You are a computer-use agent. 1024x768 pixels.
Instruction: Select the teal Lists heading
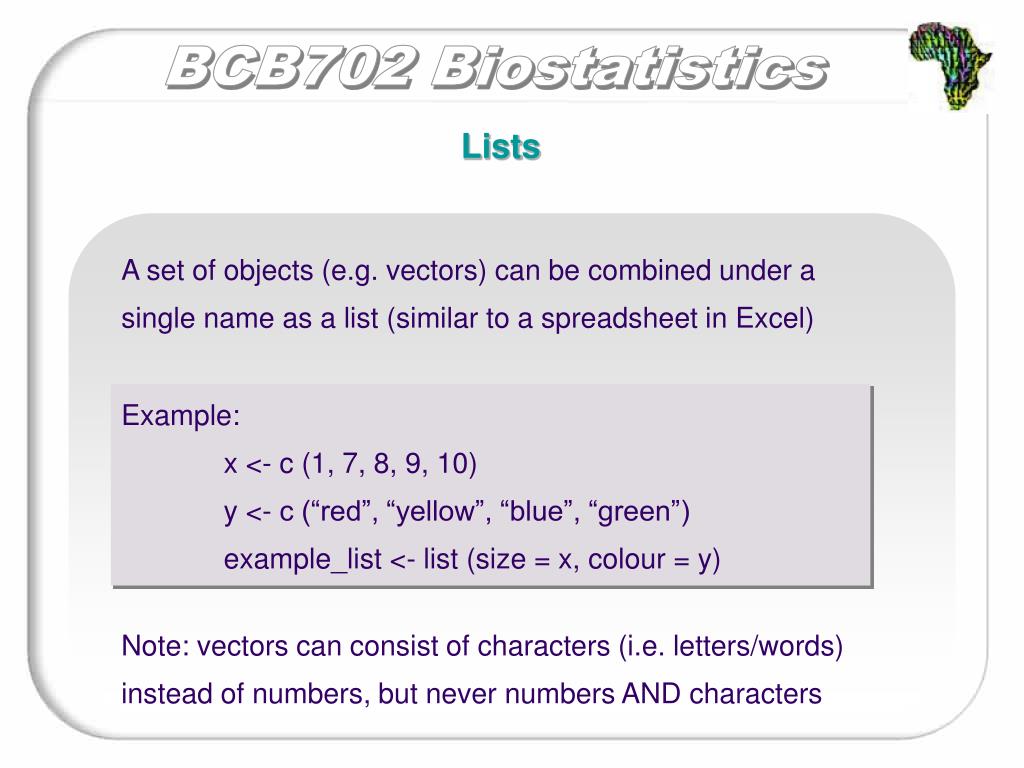pyautogui.click(x=501, y=146)
